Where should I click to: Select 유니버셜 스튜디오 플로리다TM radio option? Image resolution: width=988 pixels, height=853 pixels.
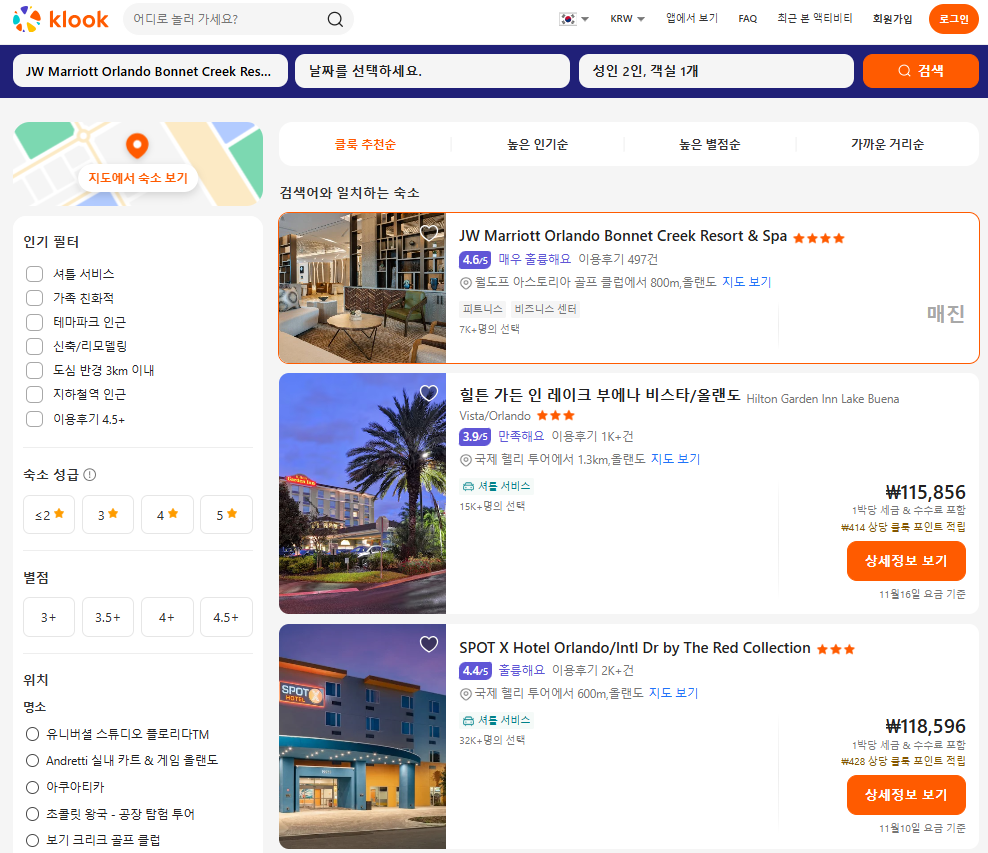[x=32, y=734]
